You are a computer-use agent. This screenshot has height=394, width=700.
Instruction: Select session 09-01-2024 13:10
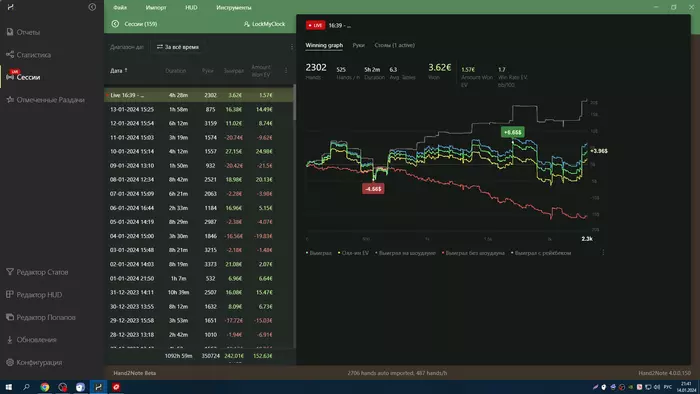(199, 166)
